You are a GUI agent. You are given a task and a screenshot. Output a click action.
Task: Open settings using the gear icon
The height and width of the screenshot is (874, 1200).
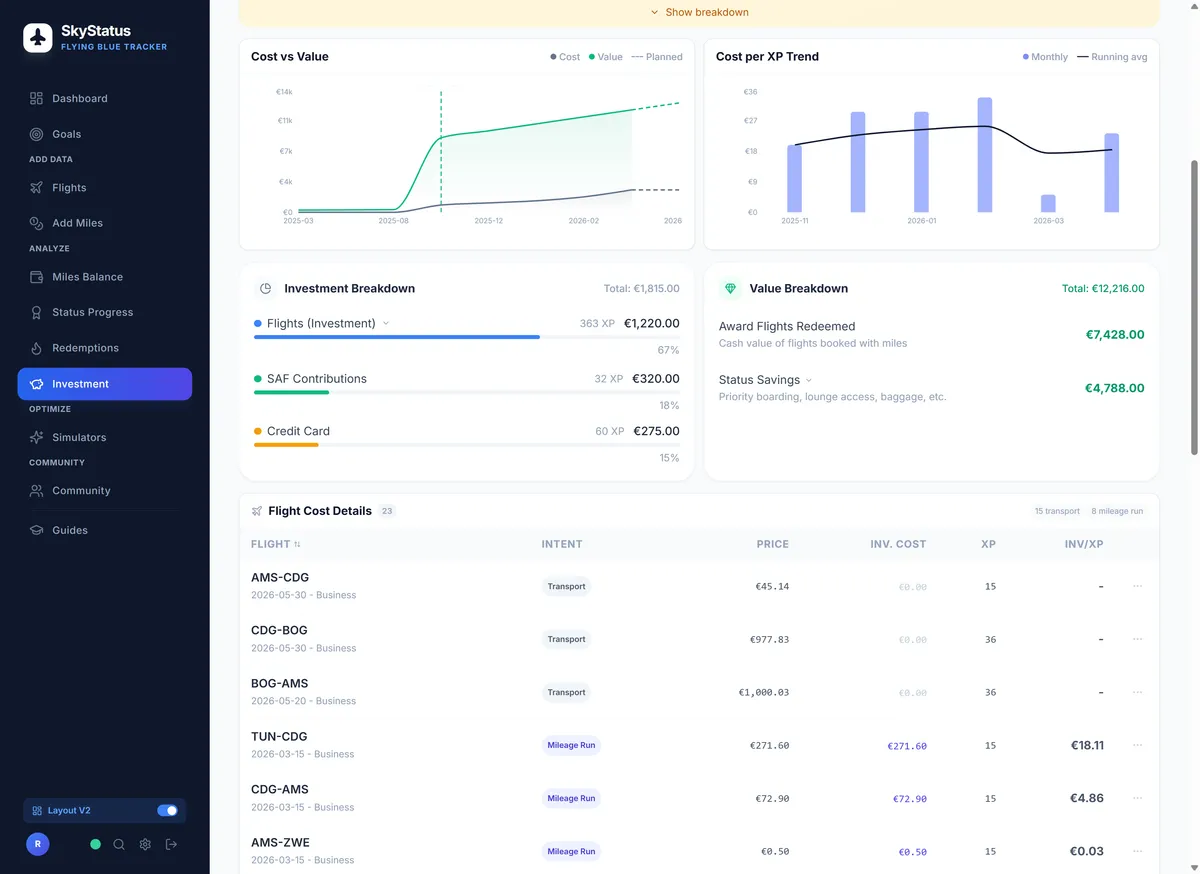pyautogui.click(x=145, y=844)
